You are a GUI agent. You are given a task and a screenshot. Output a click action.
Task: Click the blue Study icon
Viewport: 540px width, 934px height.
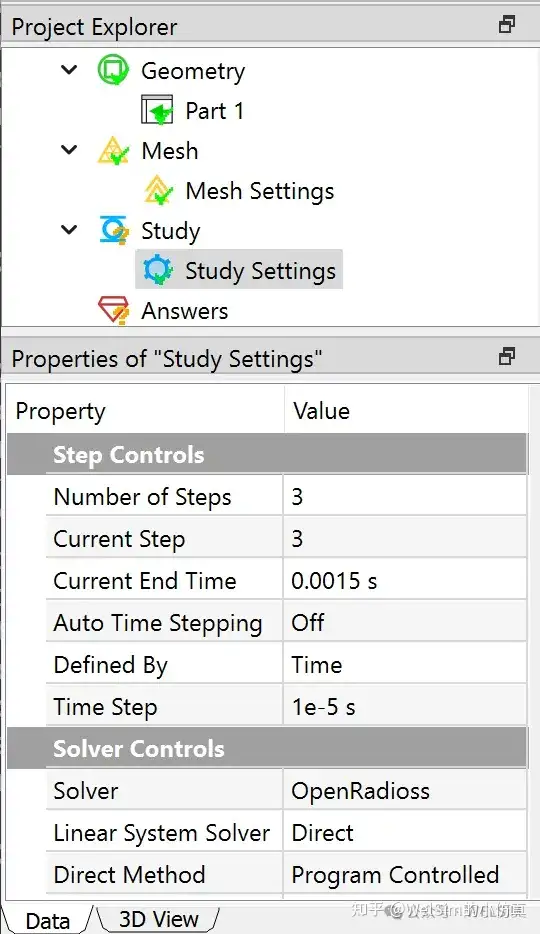[114, 231]
